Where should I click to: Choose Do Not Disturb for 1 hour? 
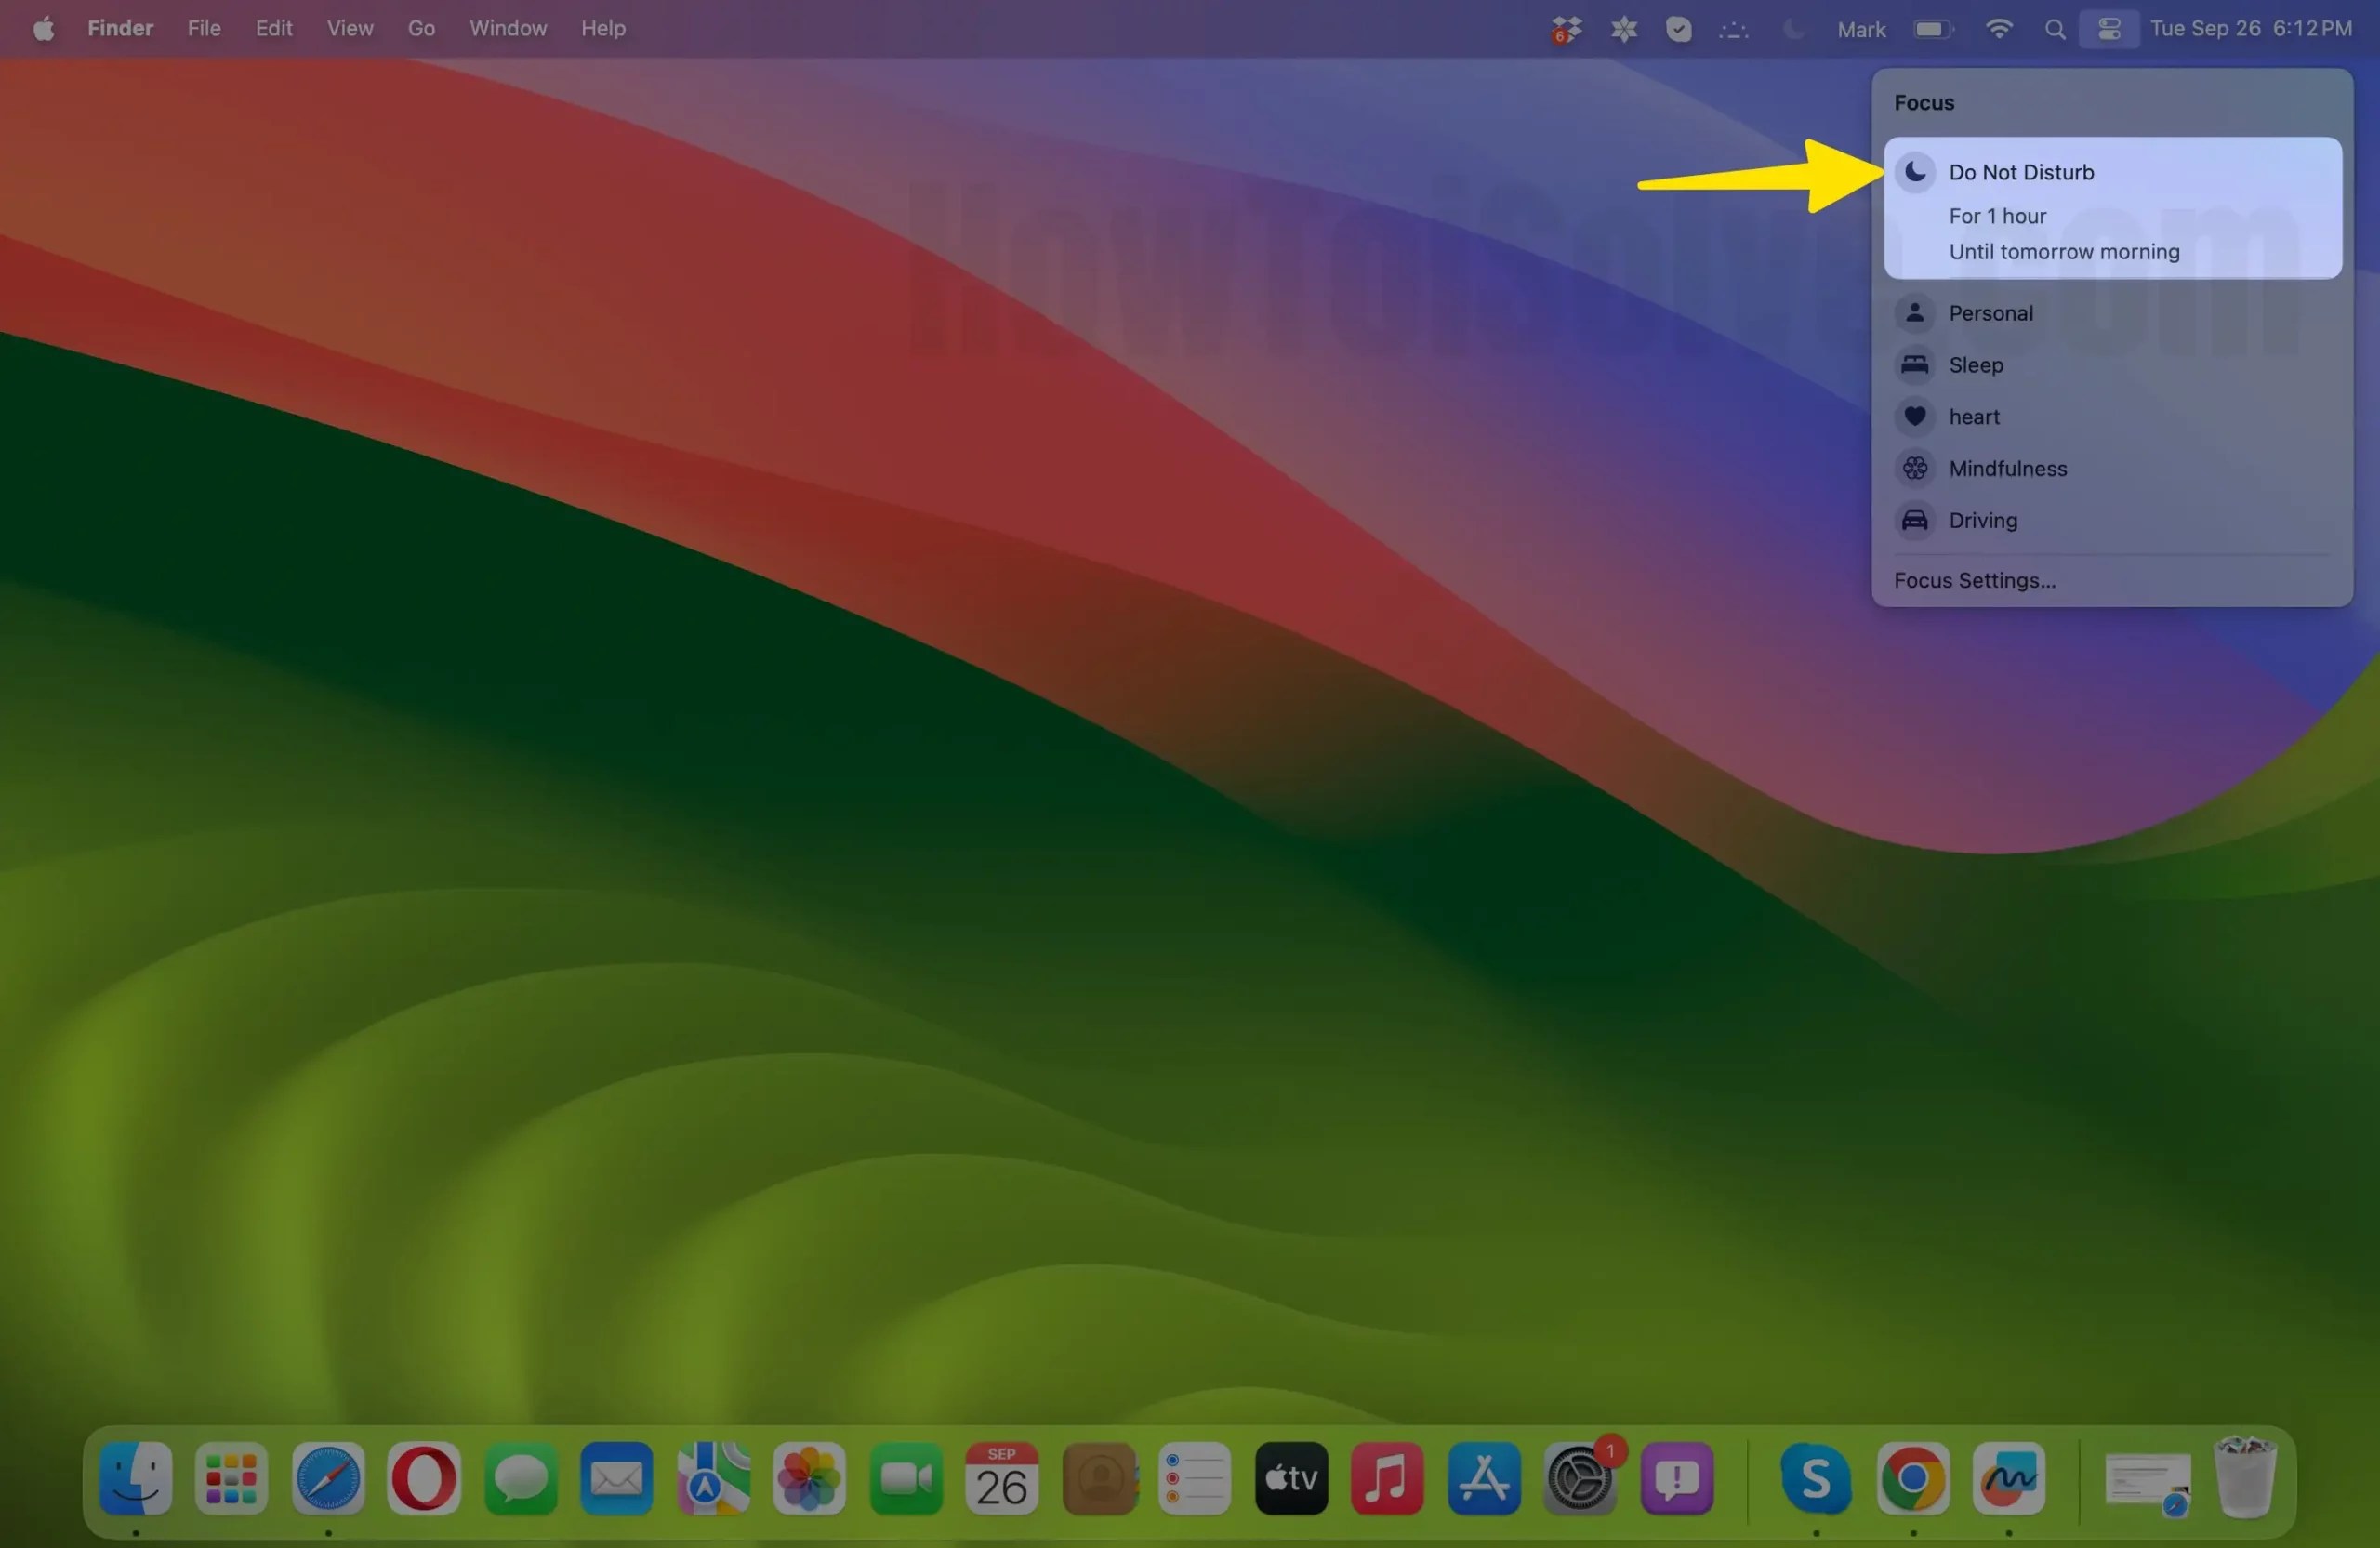click(1997, 215)
